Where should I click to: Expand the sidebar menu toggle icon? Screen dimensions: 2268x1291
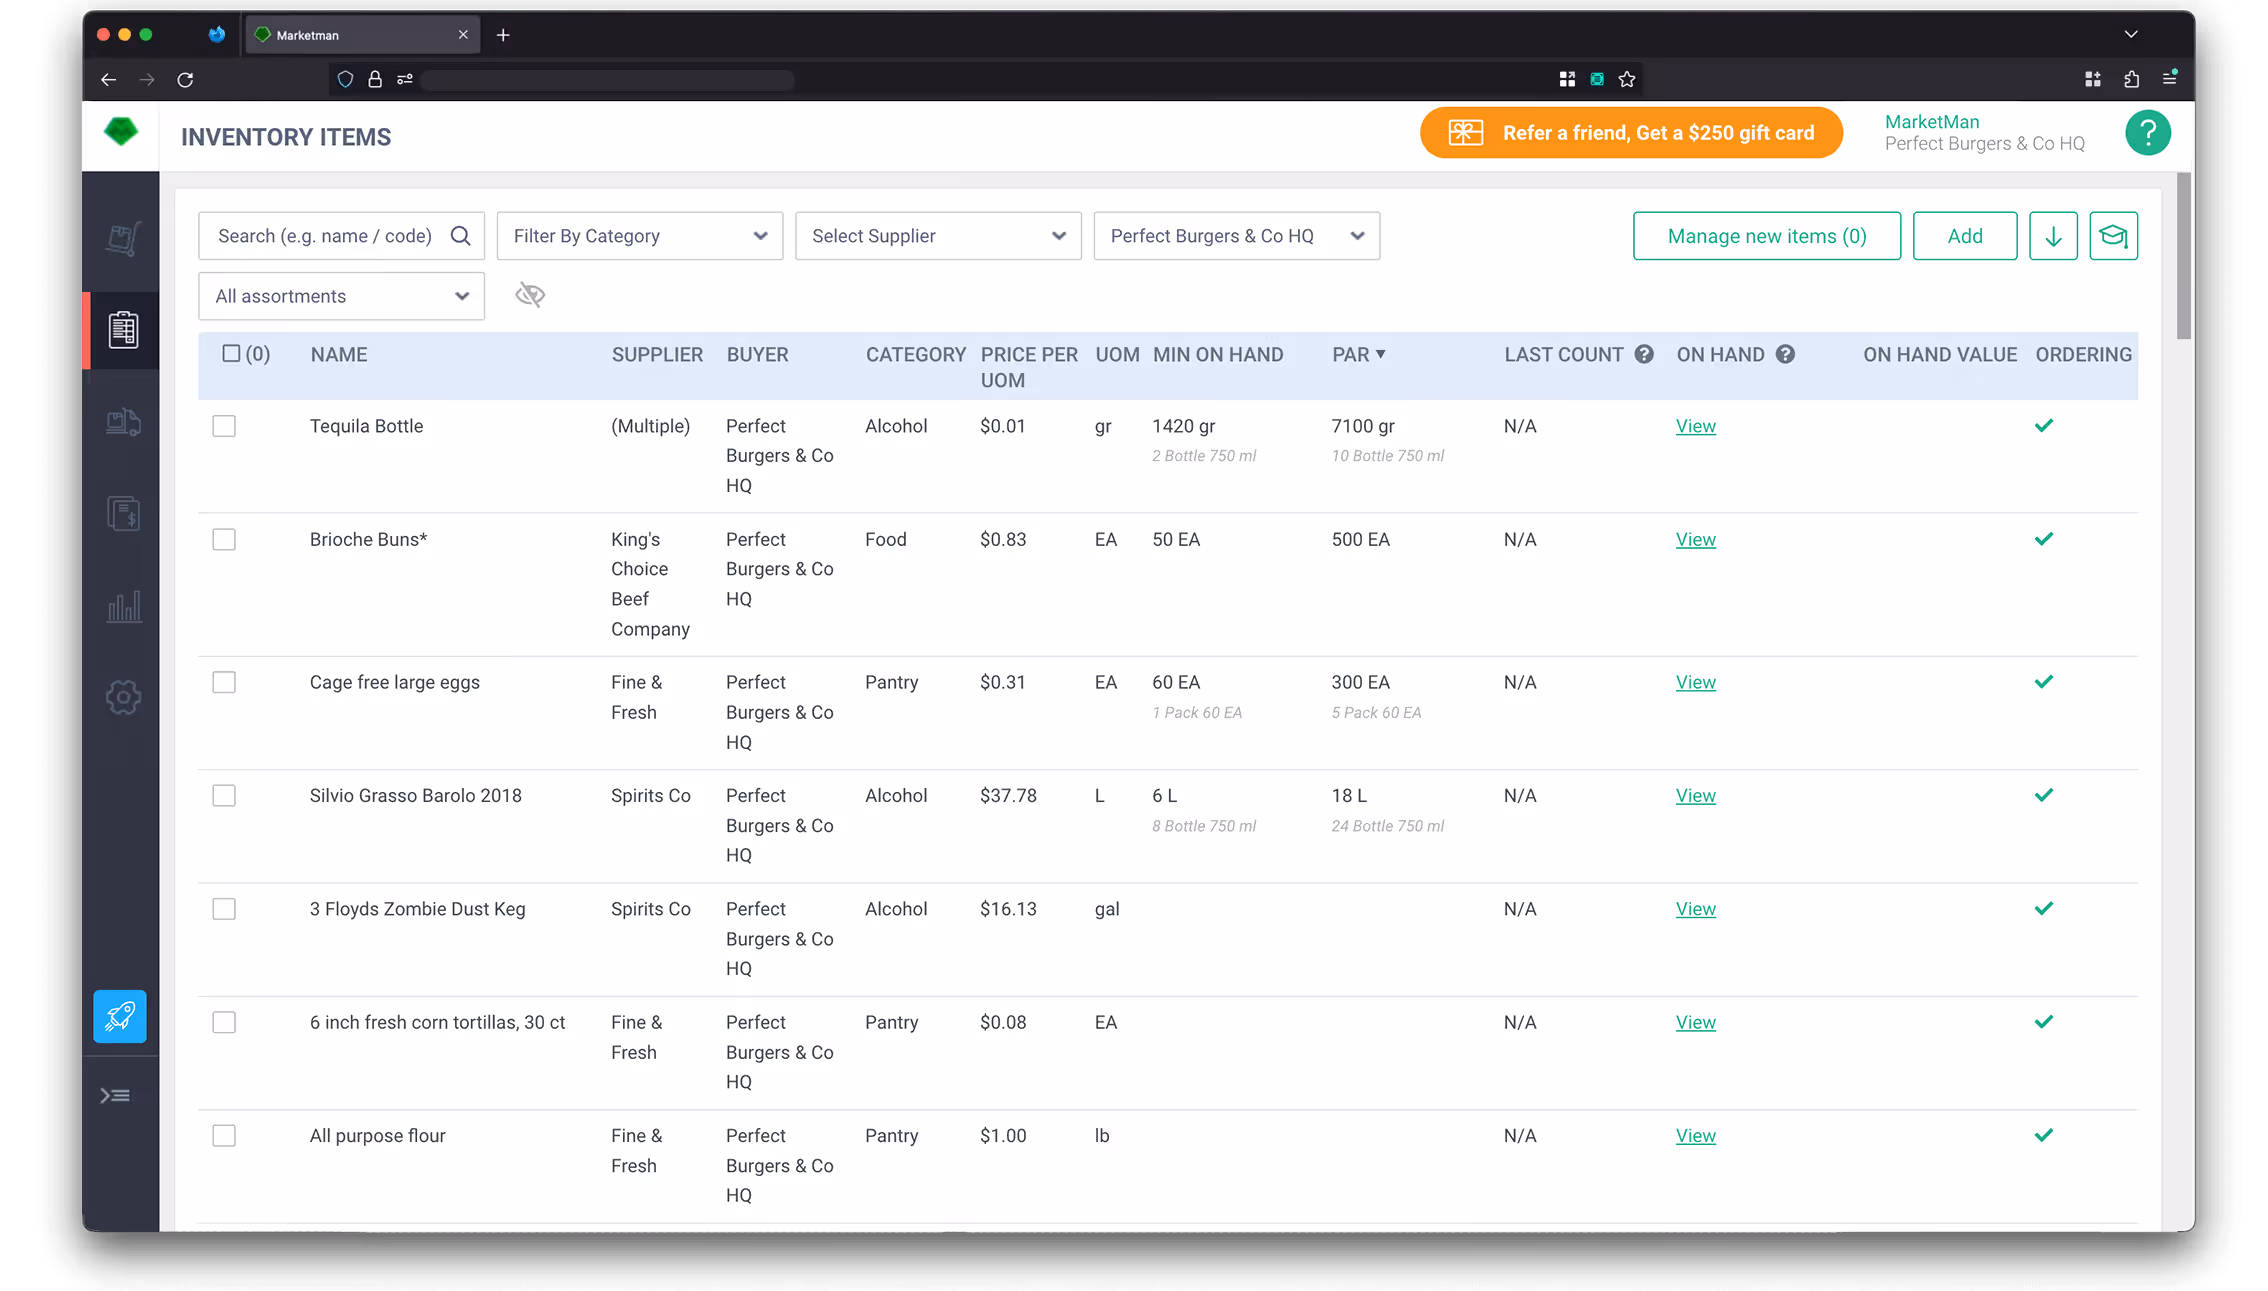pyautogui.click(x=115, y=1096)
